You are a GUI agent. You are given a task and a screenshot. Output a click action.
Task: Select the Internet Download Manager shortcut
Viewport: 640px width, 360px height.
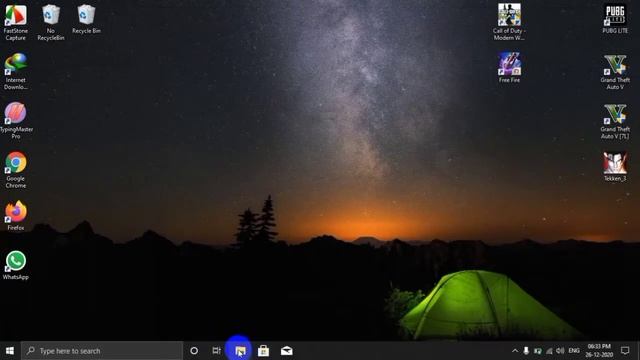coord(16,71)
